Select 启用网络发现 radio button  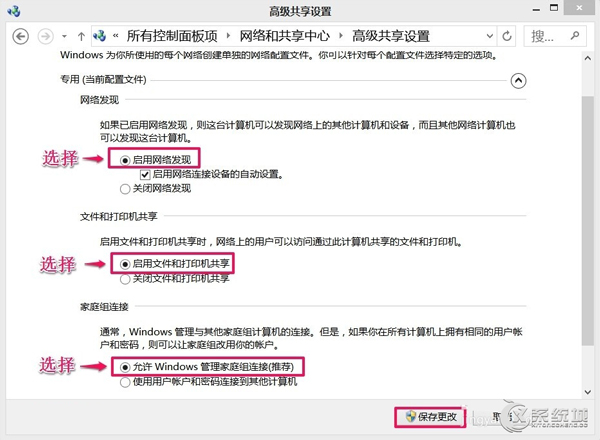[125, 160]
